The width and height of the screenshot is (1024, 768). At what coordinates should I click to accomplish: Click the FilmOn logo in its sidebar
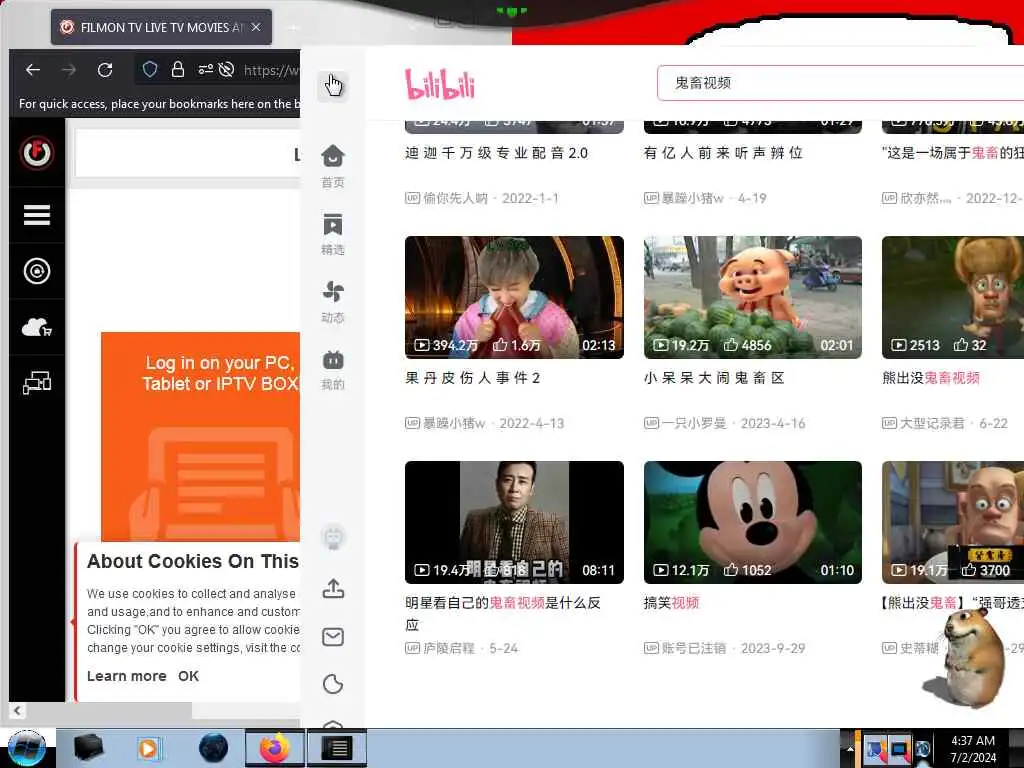tap(37, 153)
